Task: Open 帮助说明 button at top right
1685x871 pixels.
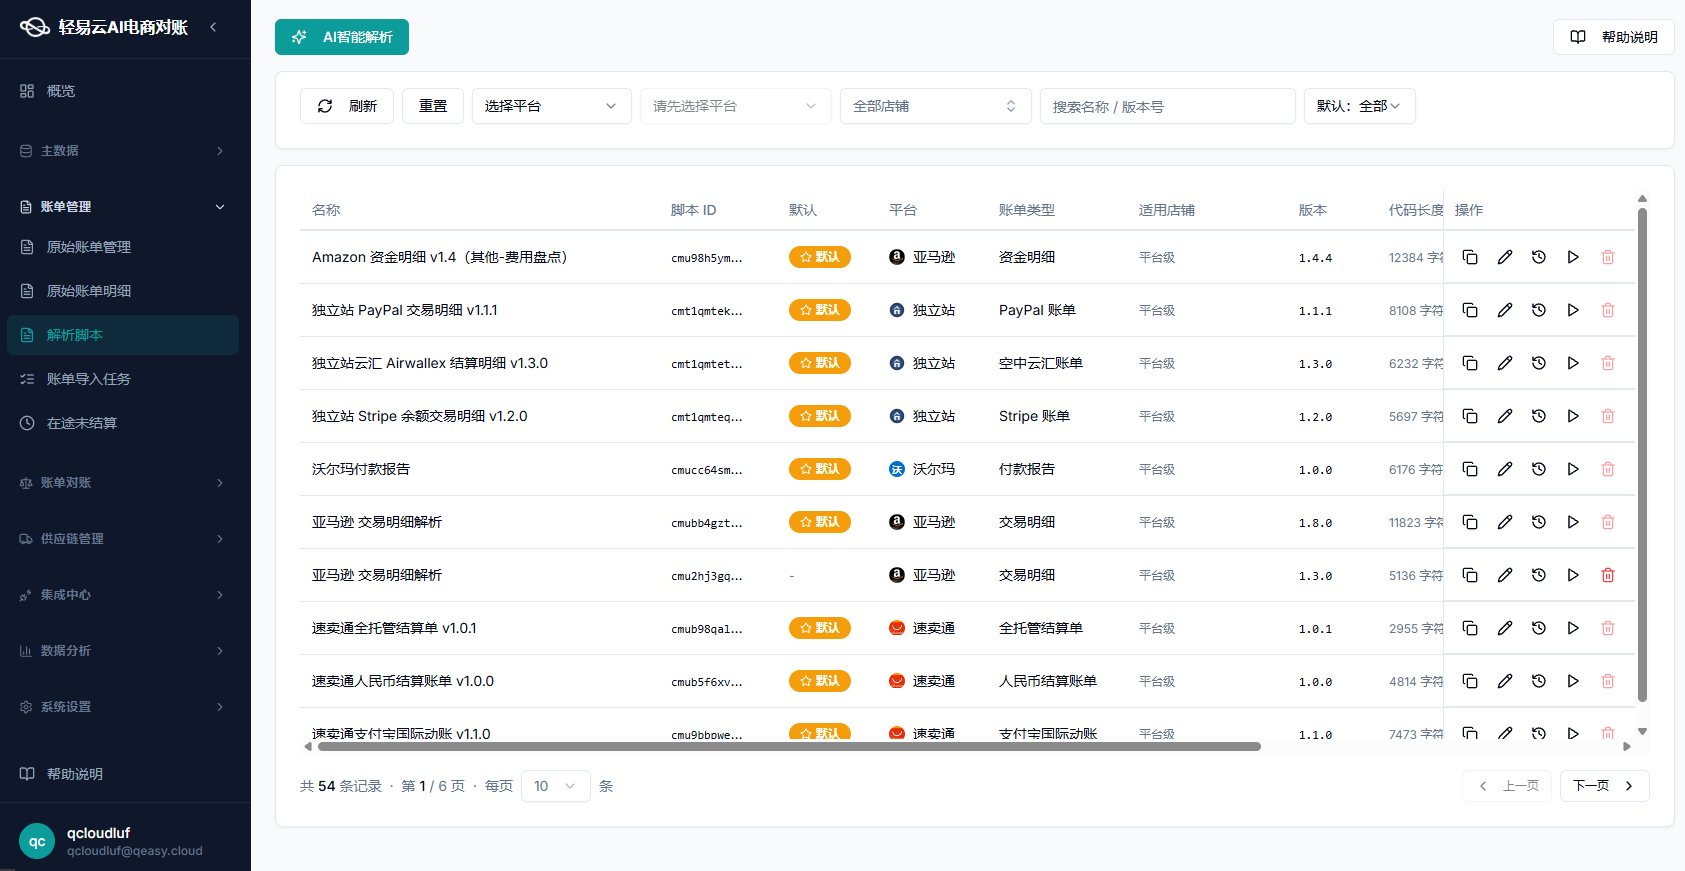Action: 1614,37
